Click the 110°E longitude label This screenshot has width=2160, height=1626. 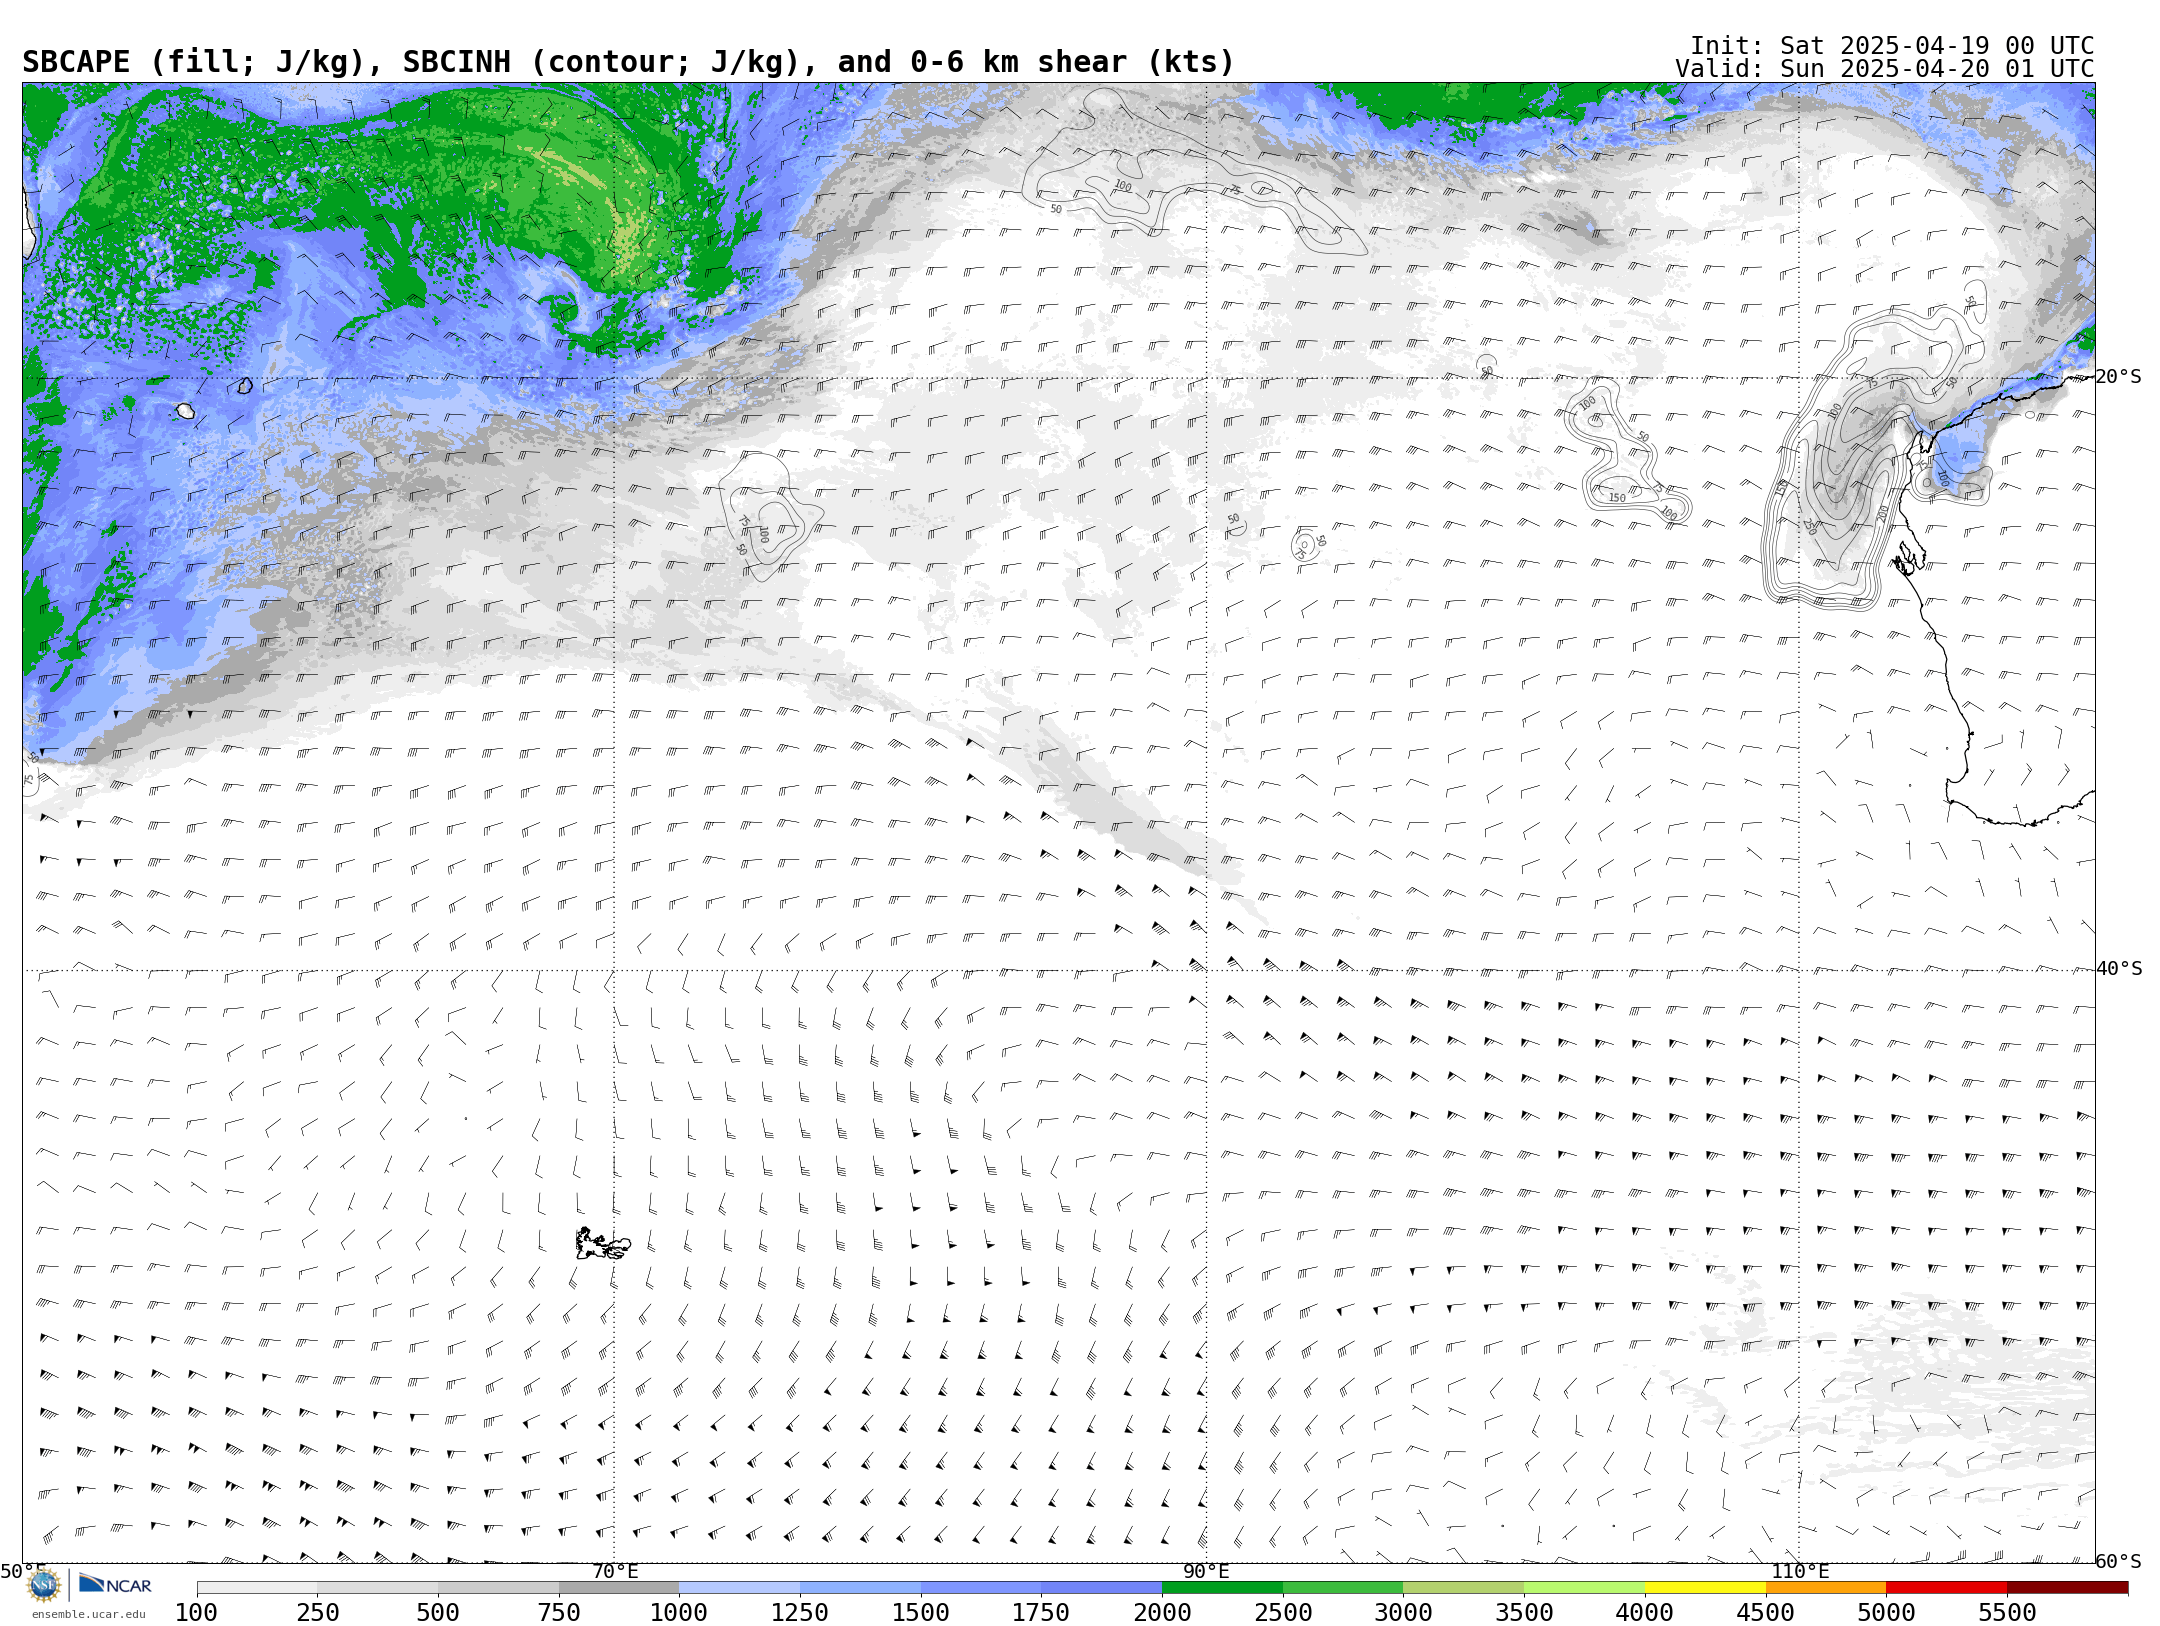click(1800, 1572)
